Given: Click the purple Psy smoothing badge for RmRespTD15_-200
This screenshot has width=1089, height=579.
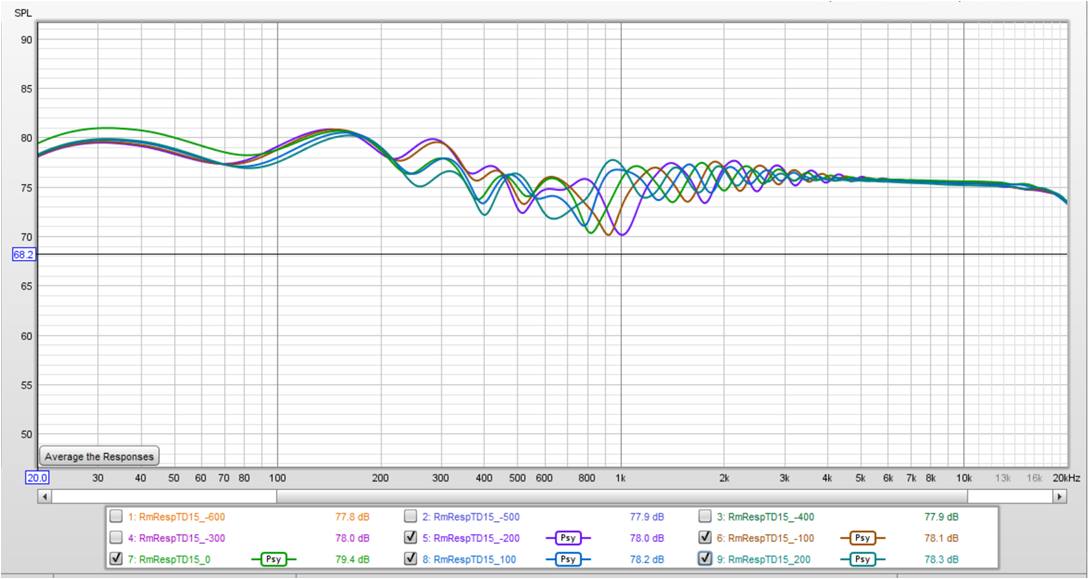Looking at the screenshot, I should point(567,537).
